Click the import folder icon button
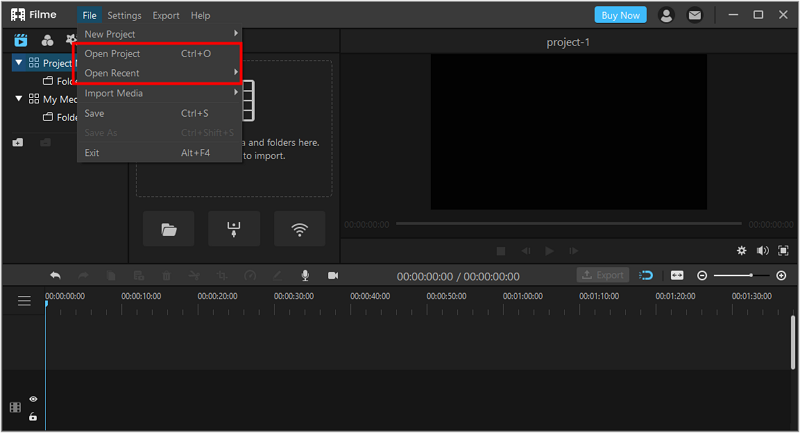Viewport: 800px width, 433px height. [x=169, y=230]
